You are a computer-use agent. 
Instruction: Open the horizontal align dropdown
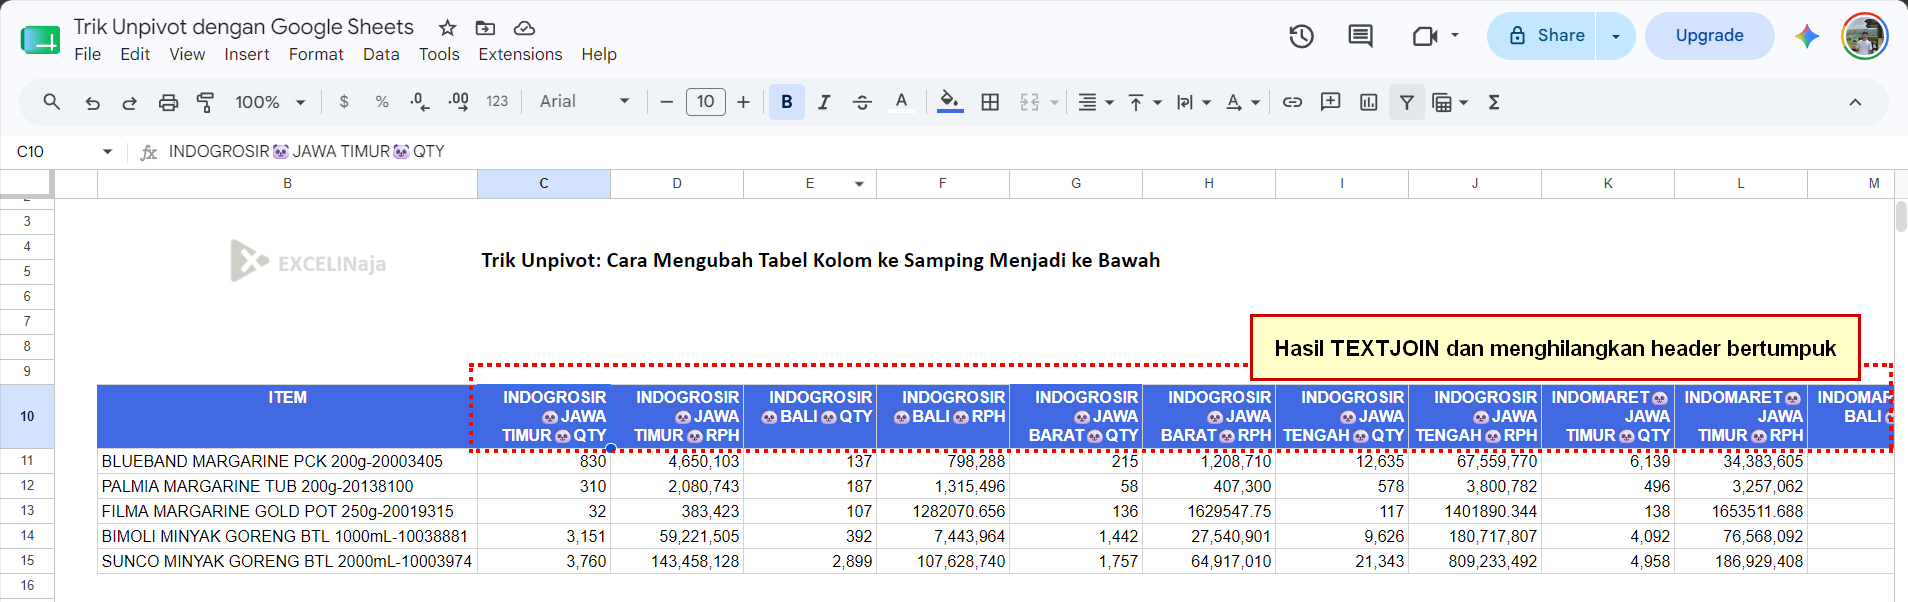[x=1096, y=102]
